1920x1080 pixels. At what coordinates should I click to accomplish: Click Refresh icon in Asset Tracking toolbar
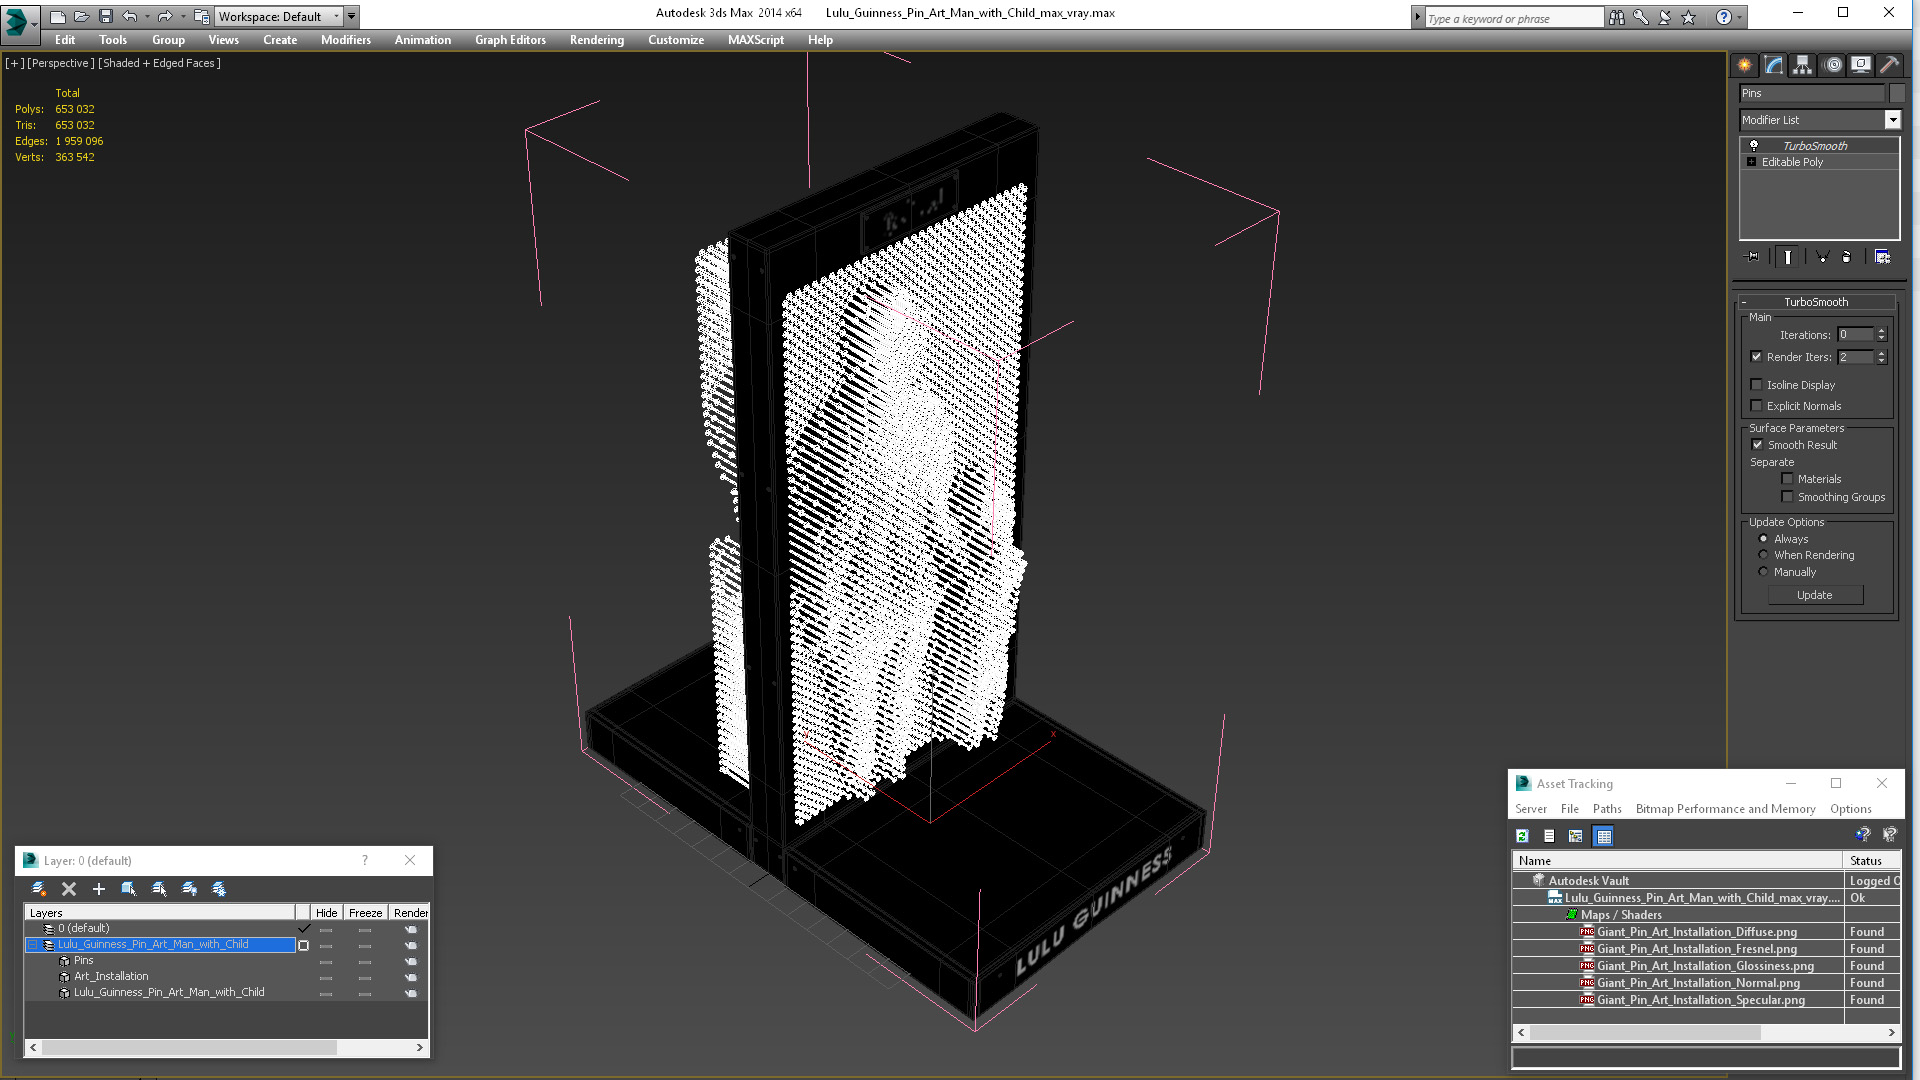pyautogui.click(x=1522, y=836)
